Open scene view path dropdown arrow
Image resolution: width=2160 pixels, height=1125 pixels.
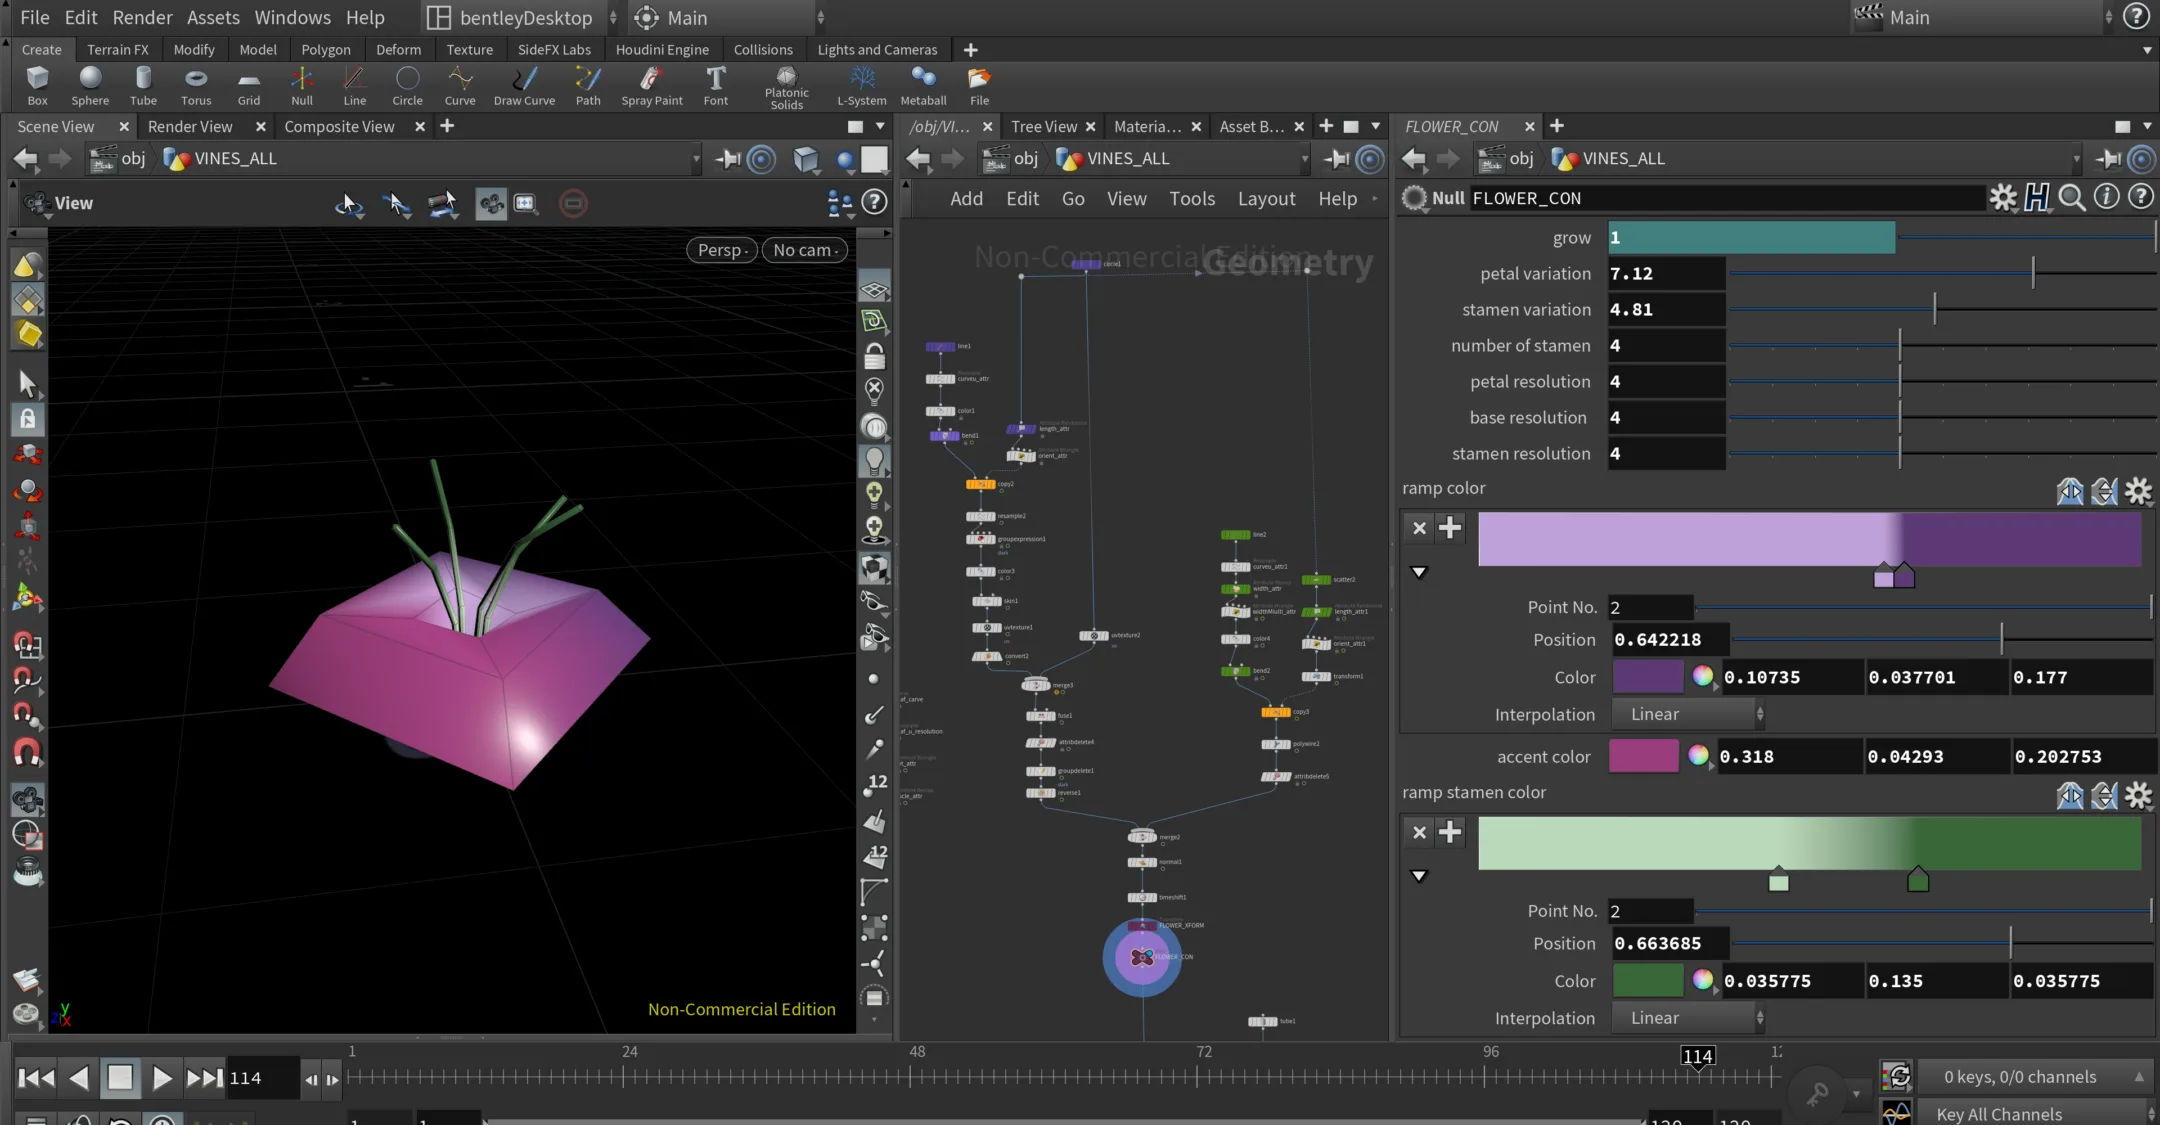click(x=696, y=159)
